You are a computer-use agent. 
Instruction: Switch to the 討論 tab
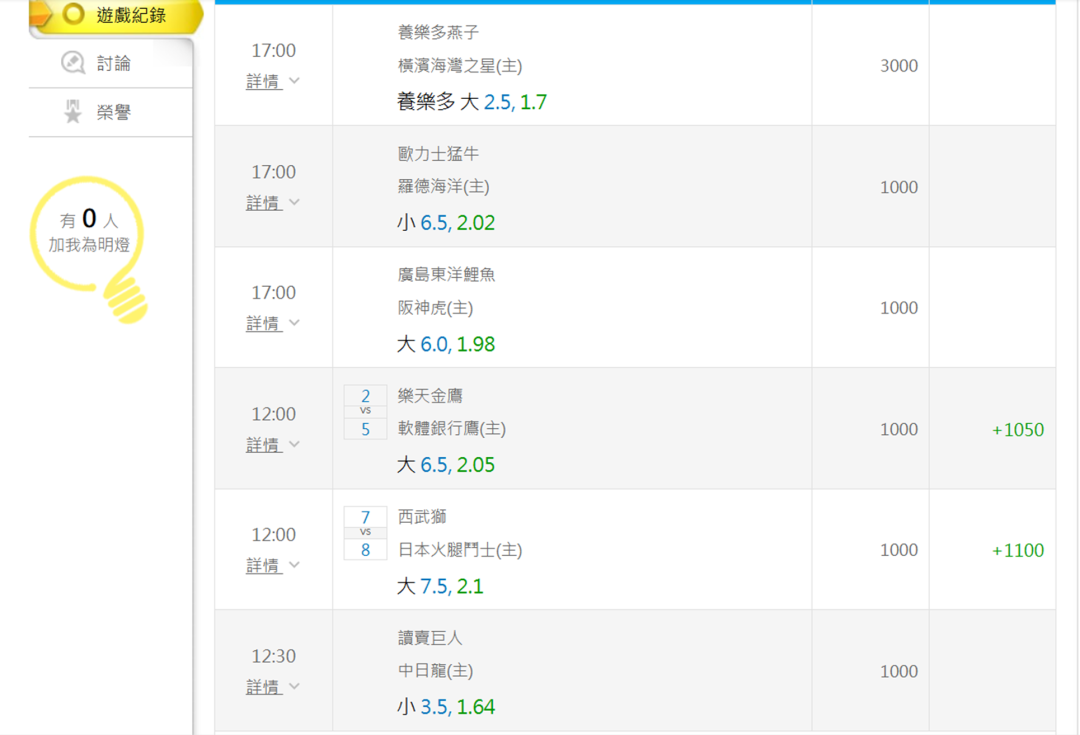coord(113,63)
